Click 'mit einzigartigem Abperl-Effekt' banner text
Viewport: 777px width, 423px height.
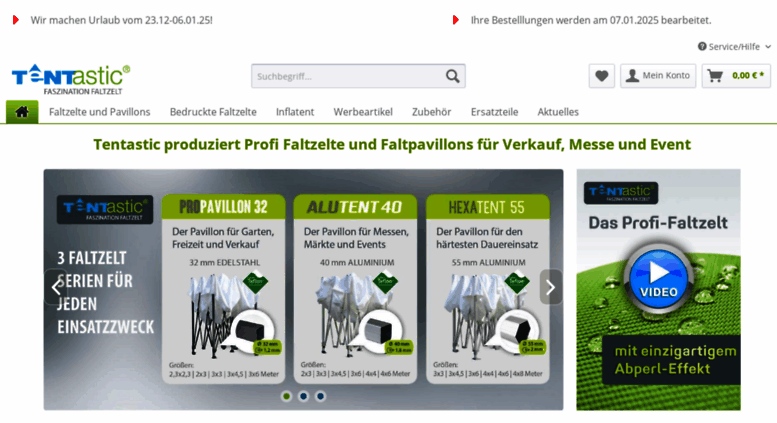click(x=675, y=360)
